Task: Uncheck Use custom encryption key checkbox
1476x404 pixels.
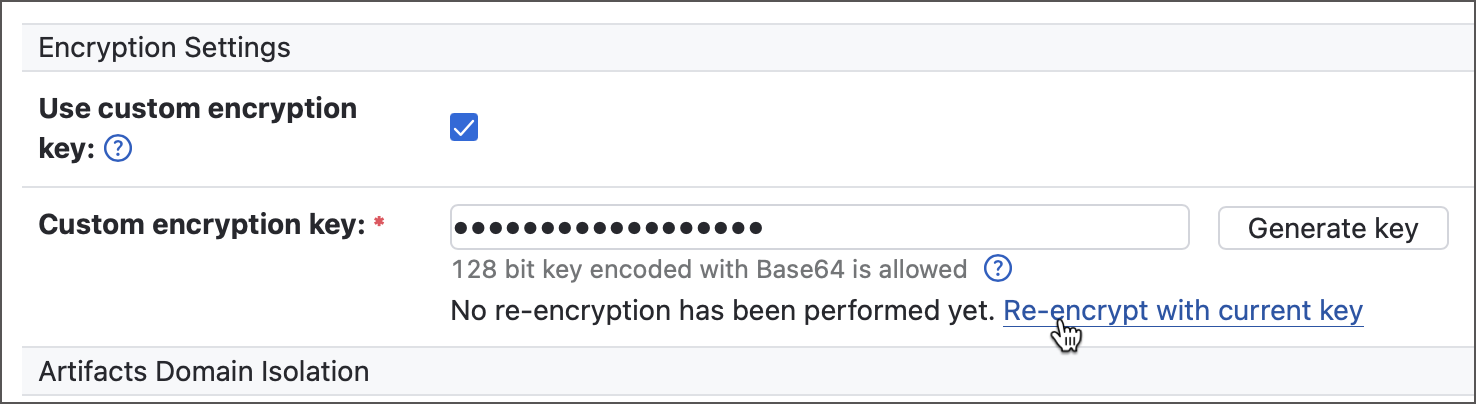Action: click(x=464, y=127)
